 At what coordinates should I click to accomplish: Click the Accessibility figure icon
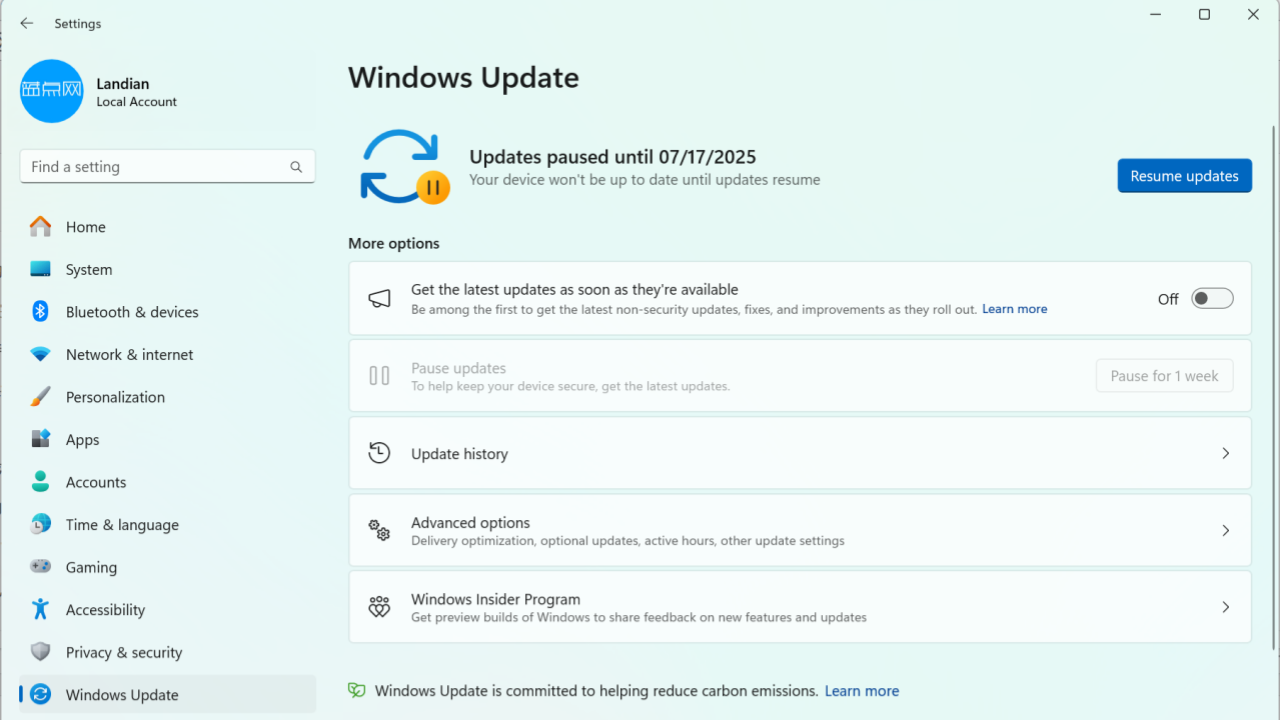[x=40, y=610]
